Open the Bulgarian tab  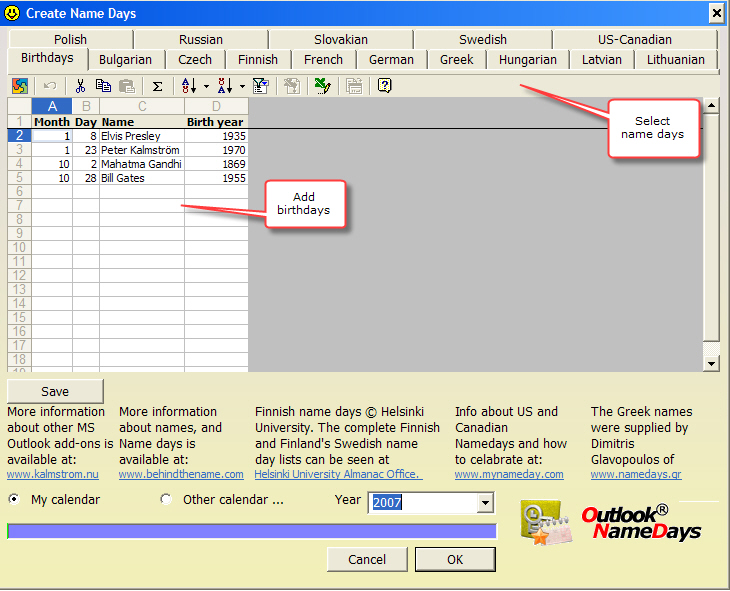coord(125,60)
